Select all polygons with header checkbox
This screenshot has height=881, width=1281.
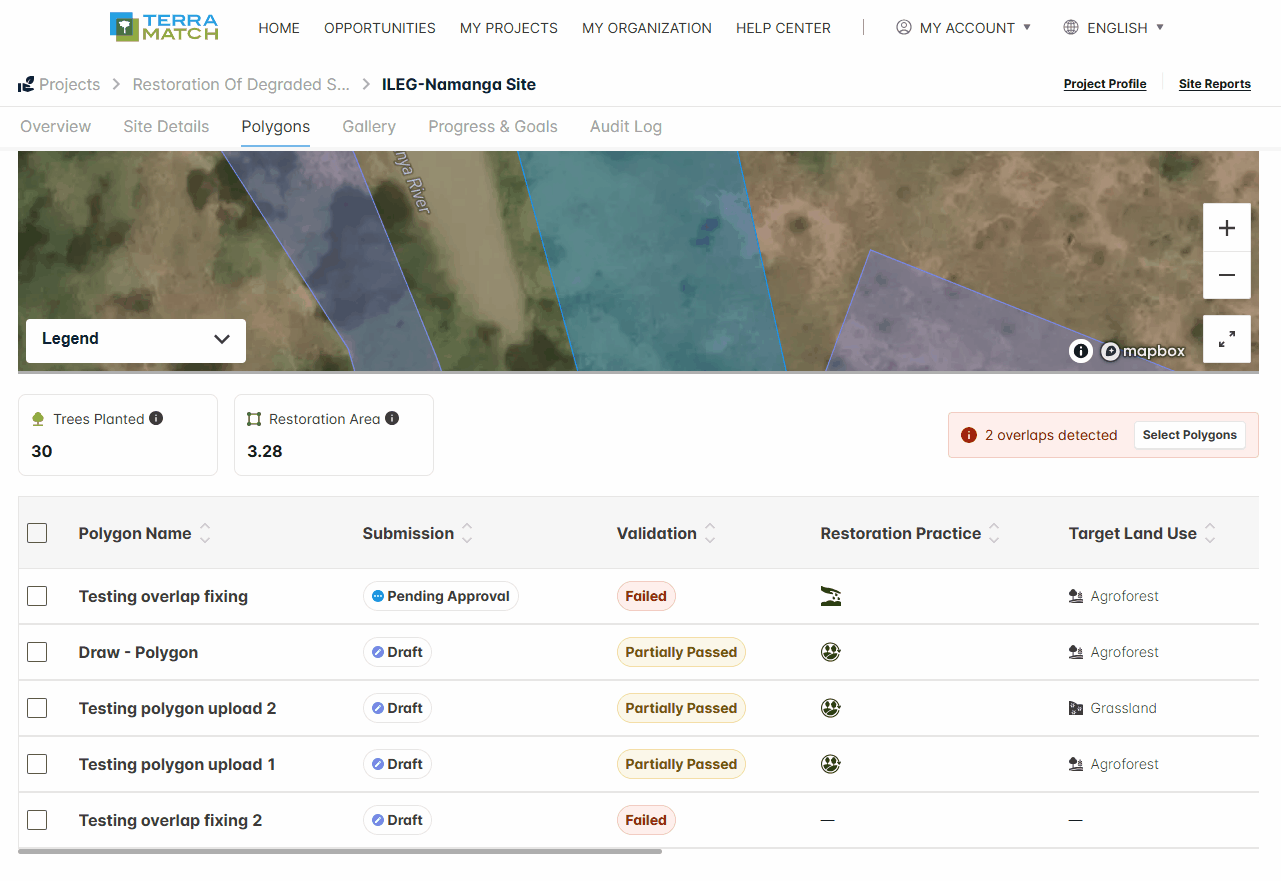(x=37, y=533)
